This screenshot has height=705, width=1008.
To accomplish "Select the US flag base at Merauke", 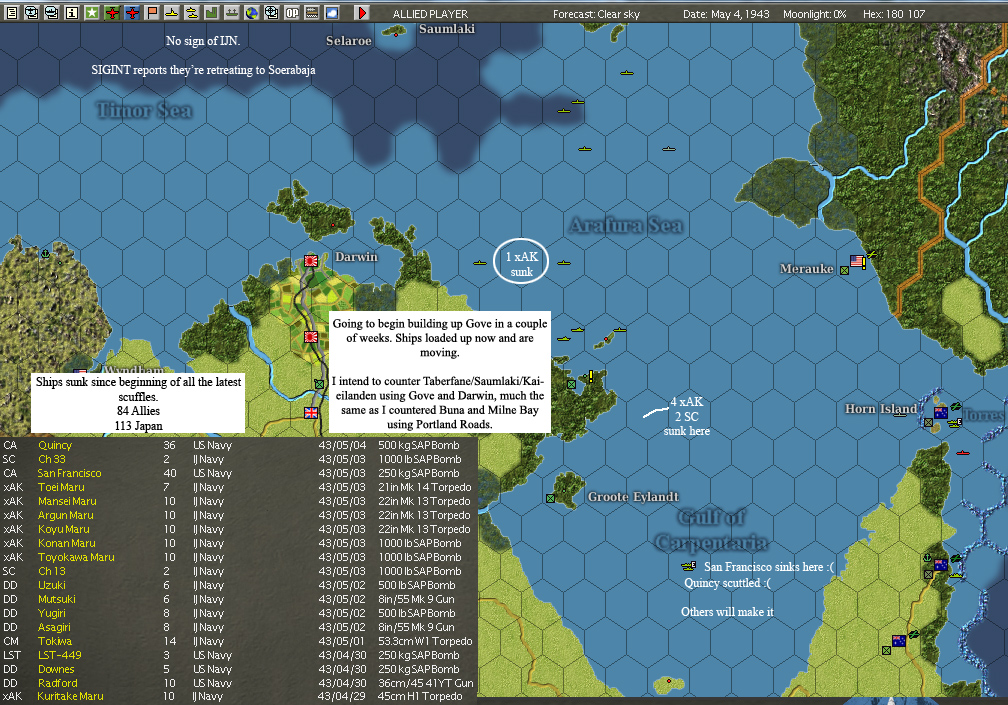I will click(x=858, y=261).
